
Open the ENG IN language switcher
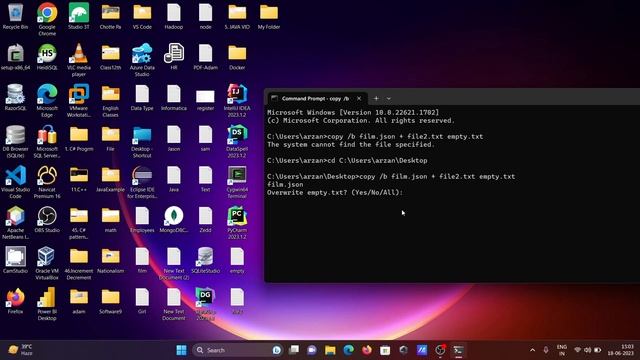coord(562,350)
